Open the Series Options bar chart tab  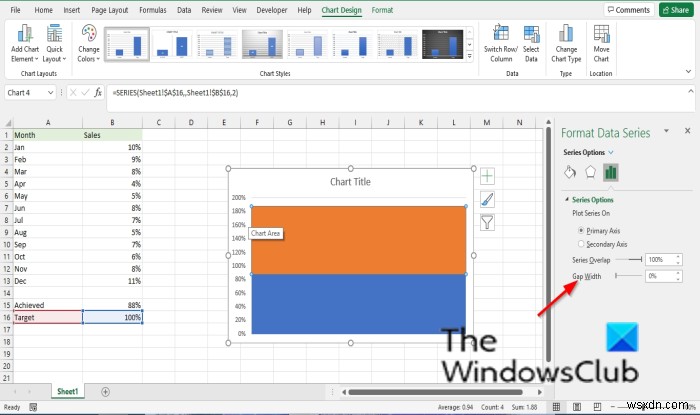(x=610, y=172)
